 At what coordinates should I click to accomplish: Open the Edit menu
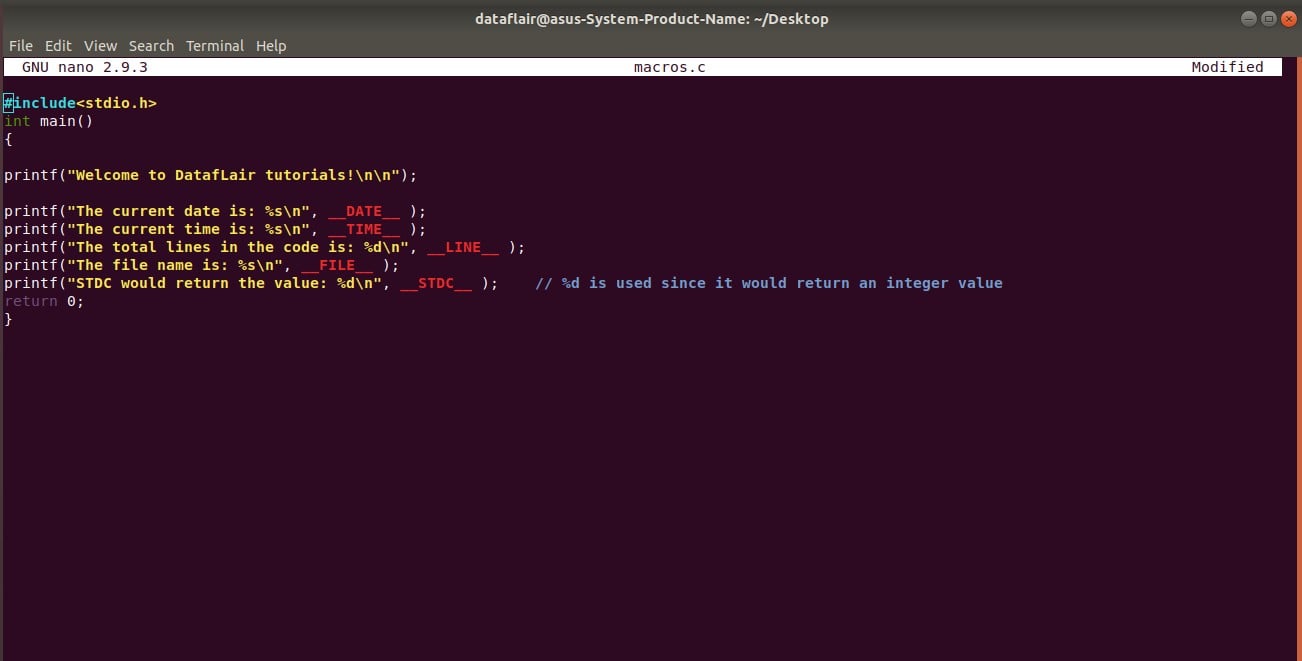pos(58,45)
